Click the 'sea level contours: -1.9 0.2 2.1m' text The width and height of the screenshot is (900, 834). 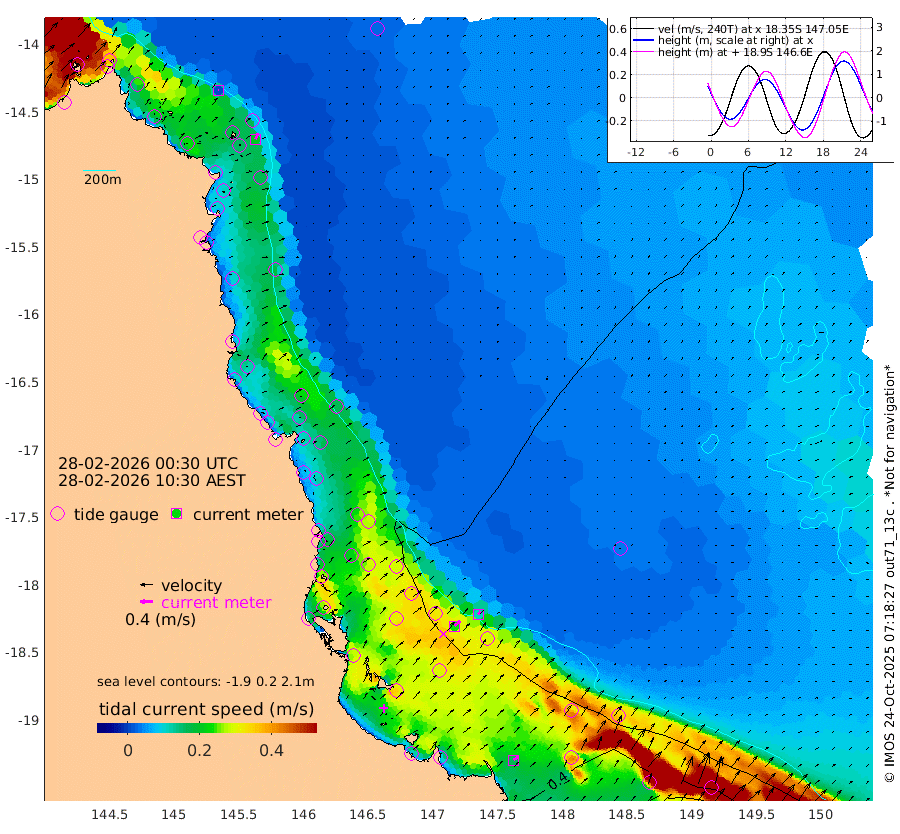(x=205, y=681)
